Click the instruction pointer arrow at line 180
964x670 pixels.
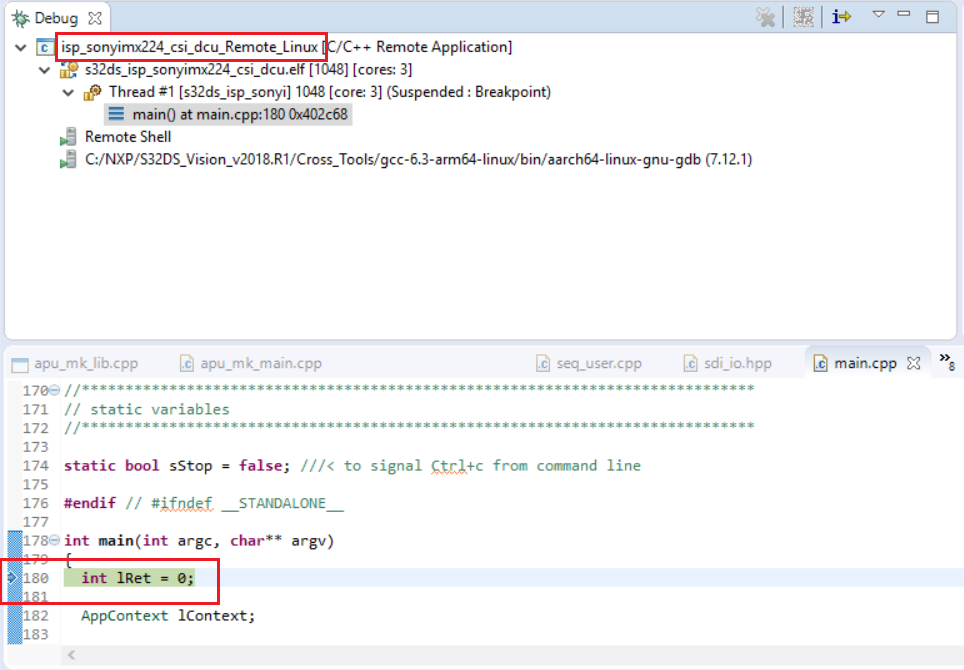[12, 577]
